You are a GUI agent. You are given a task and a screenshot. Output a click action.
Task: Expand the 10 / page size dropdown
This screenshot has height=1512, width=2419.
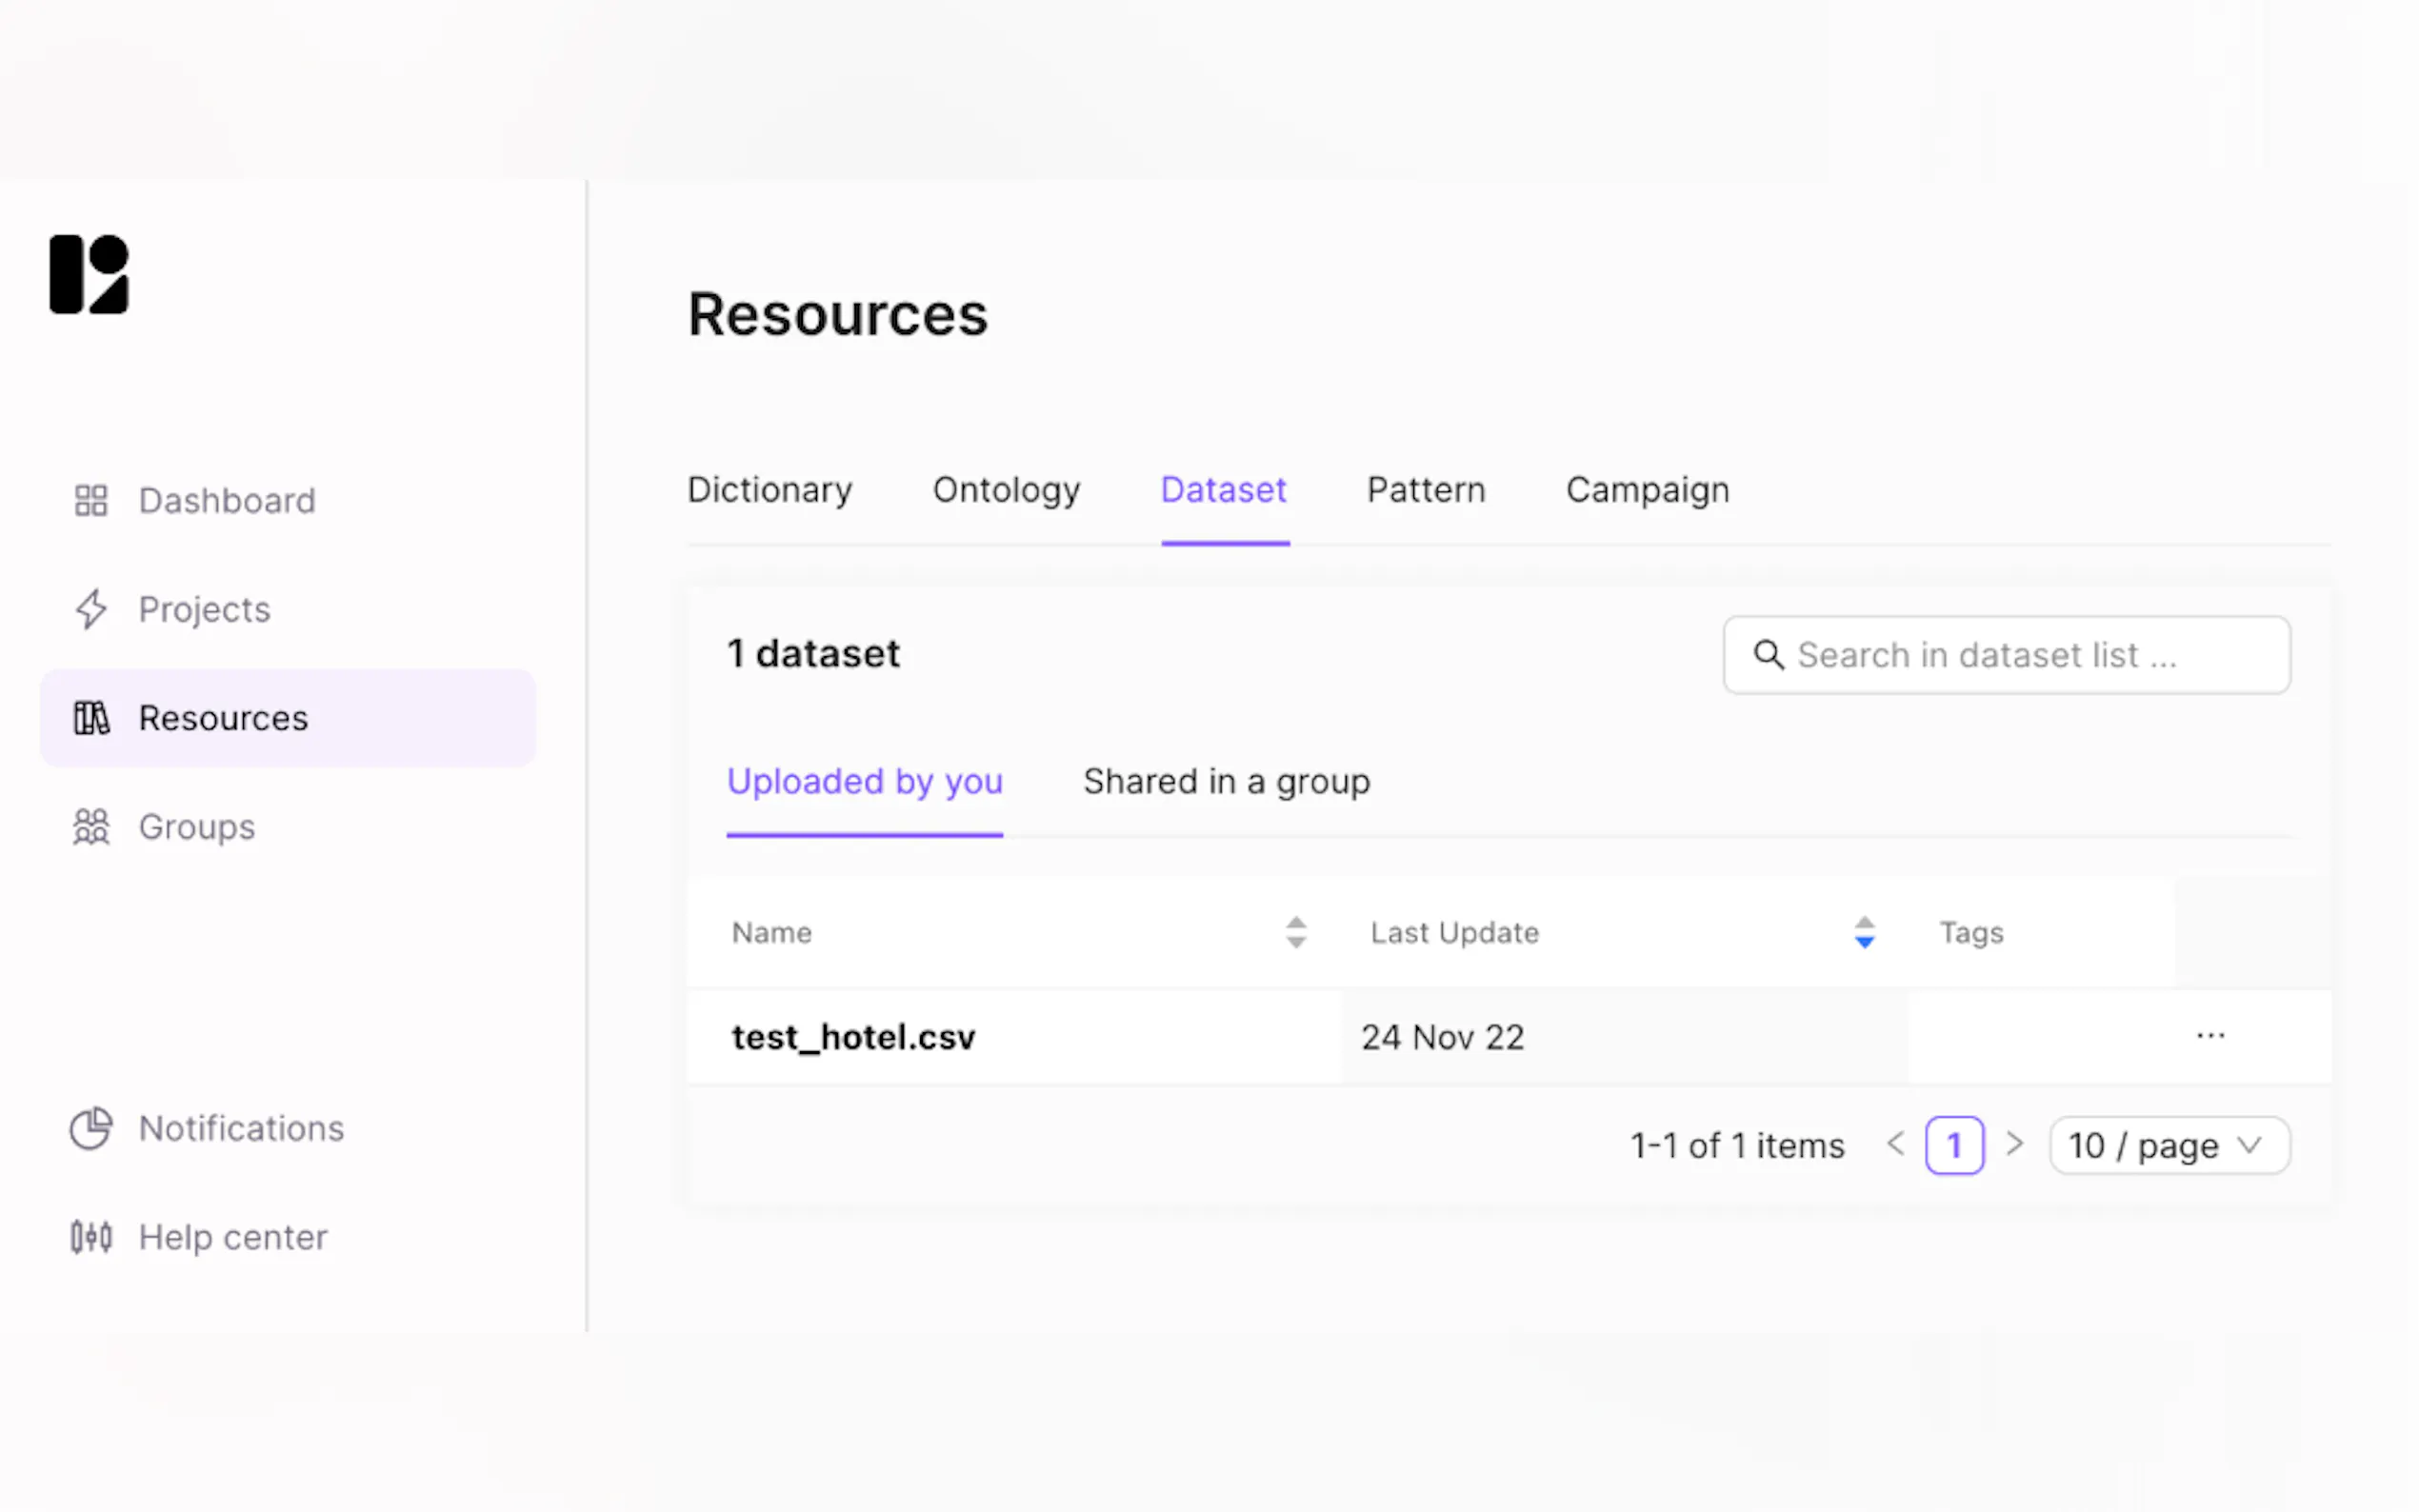[2168, 1145]
